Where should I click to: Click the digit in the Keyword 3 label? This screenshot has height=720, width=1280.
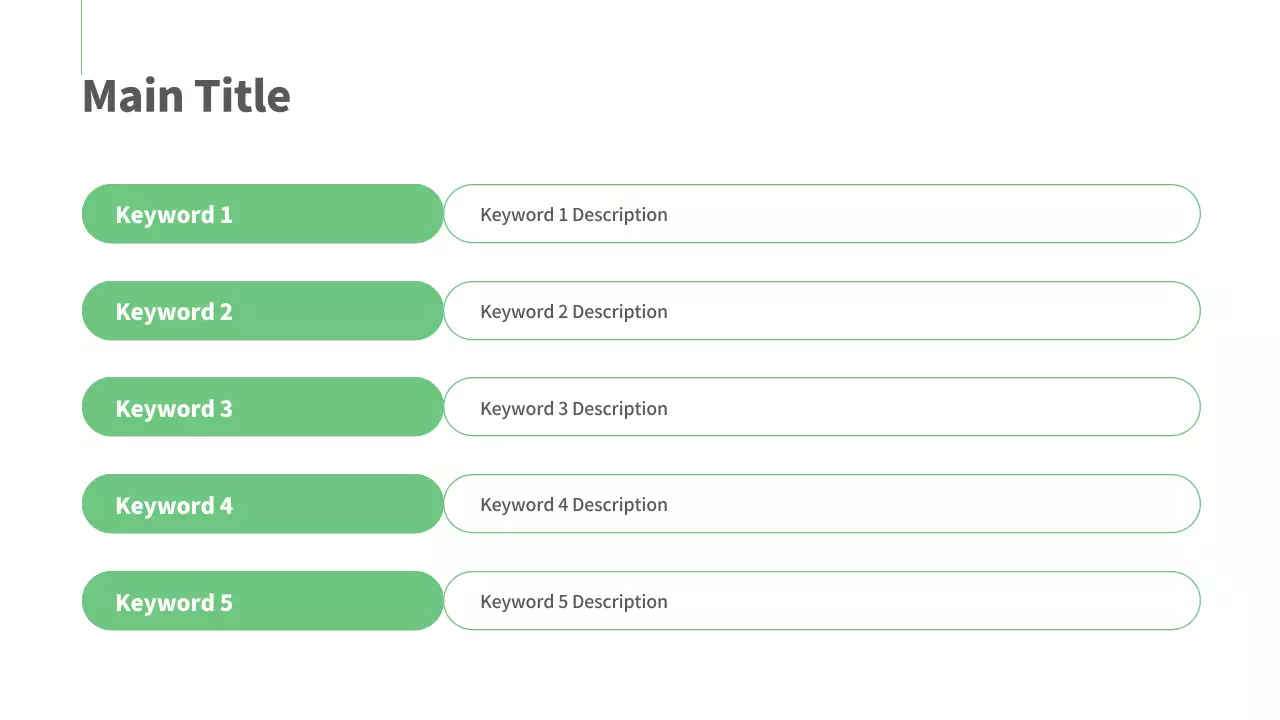[226, 409]
